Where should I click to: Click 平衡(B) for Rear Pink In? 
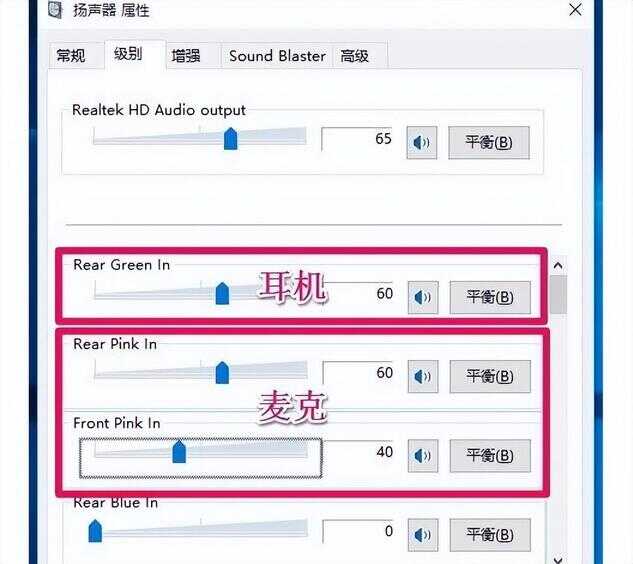tap(490, 377)
